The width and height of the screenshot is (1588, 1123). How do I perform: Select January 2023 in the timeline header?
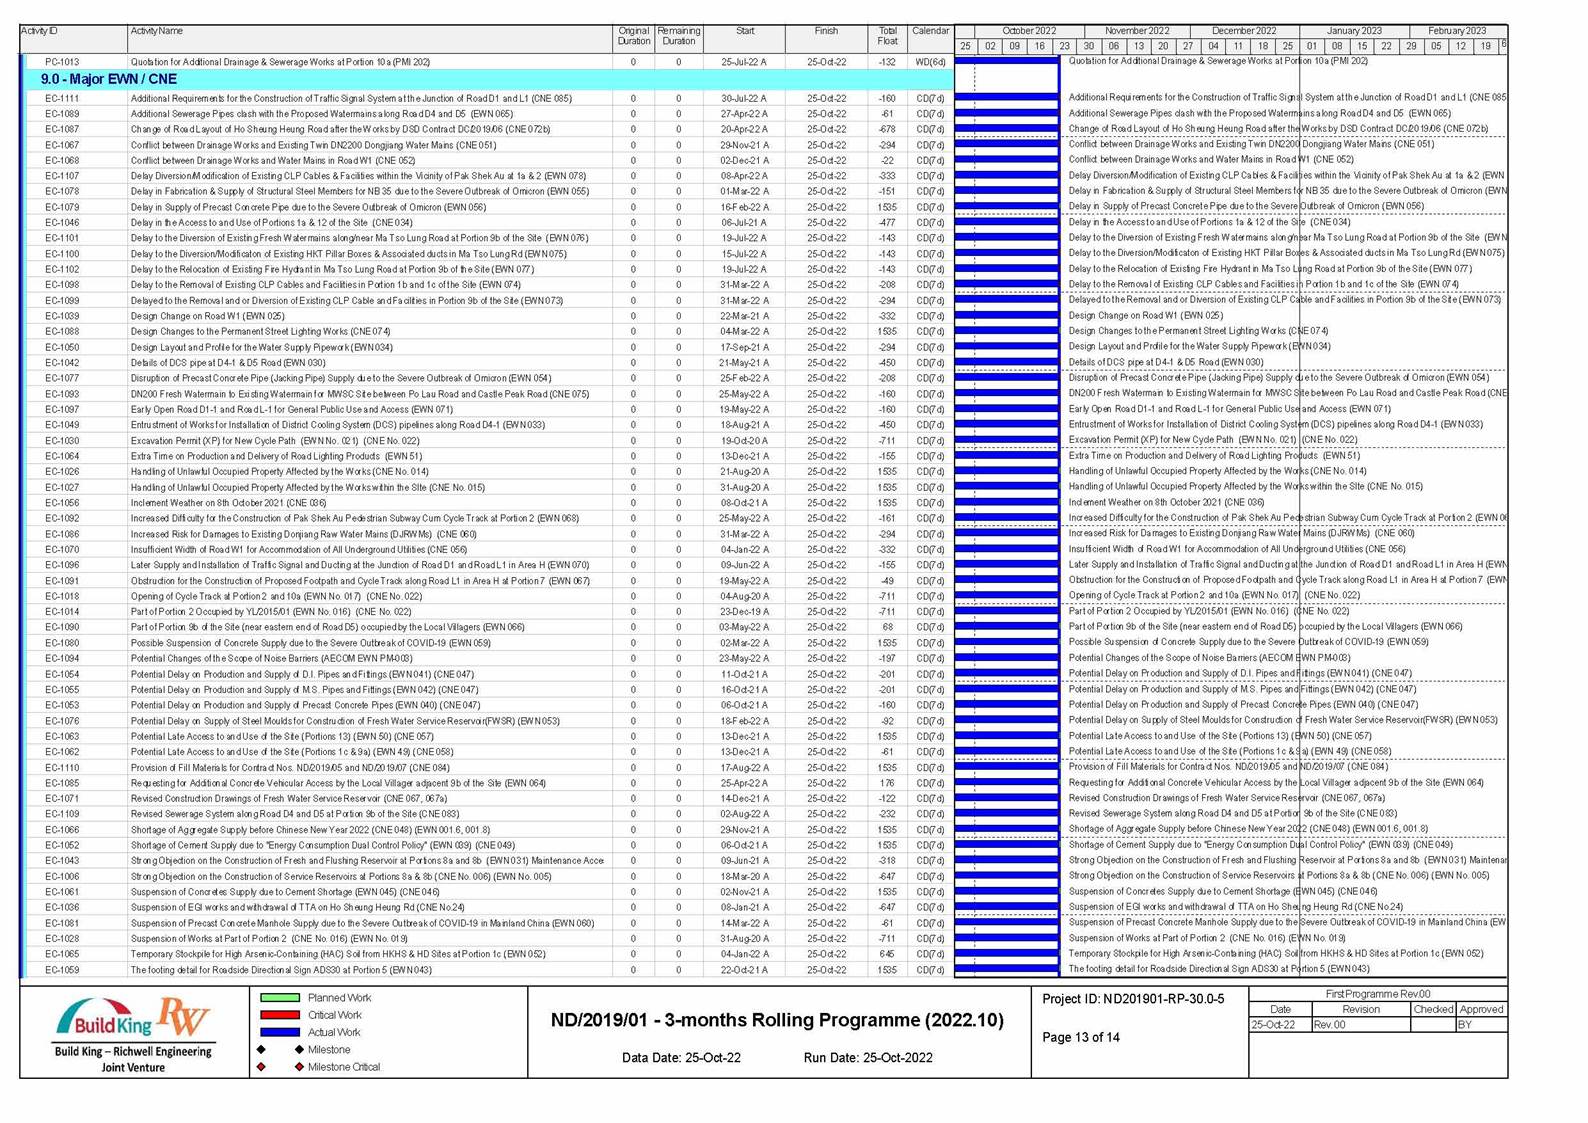pyautogui.click(x=1354, y=31)
